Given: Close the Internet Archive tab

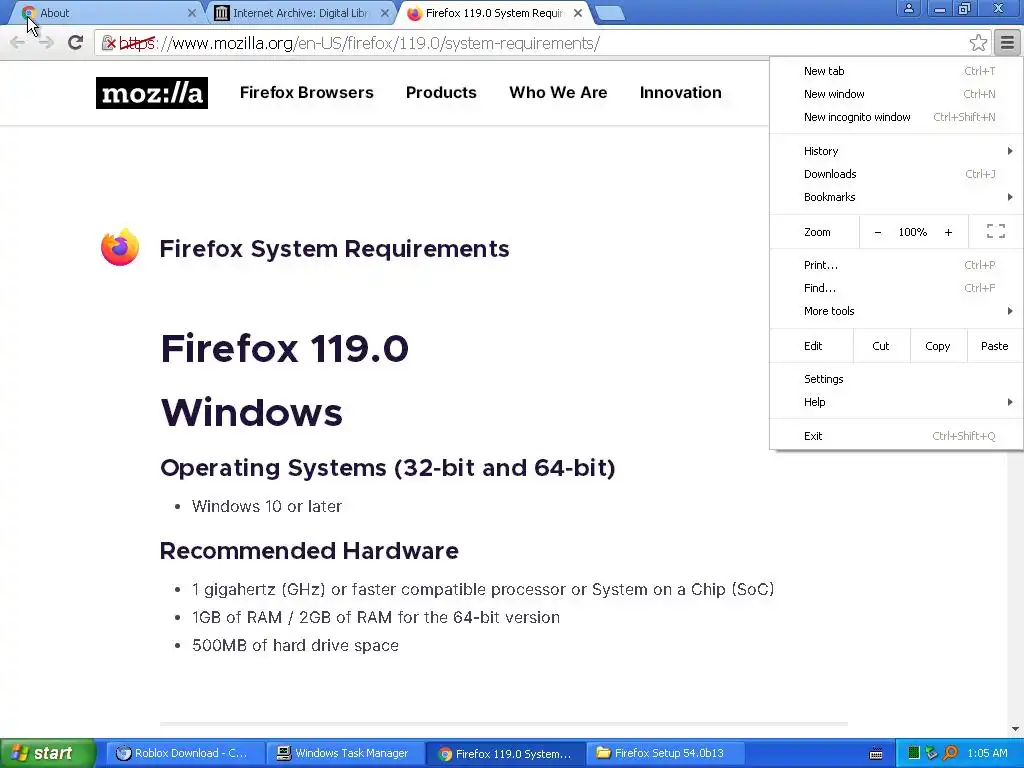Looking at the screenshot, I should click(x=385, y=13).
